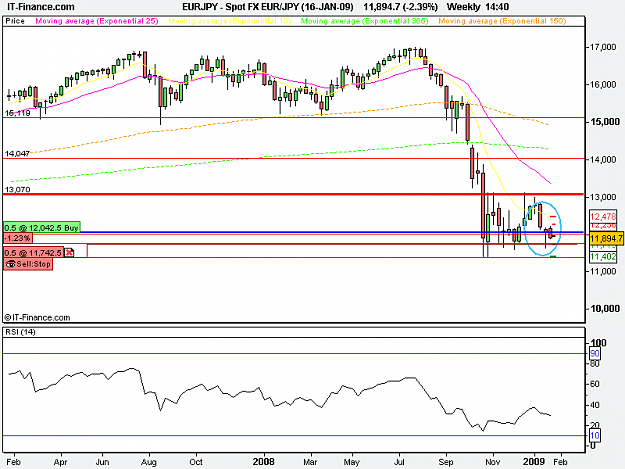Click the 2009 year label on time axis
Viewport: 625px width, 469px height.
(534, 462)
